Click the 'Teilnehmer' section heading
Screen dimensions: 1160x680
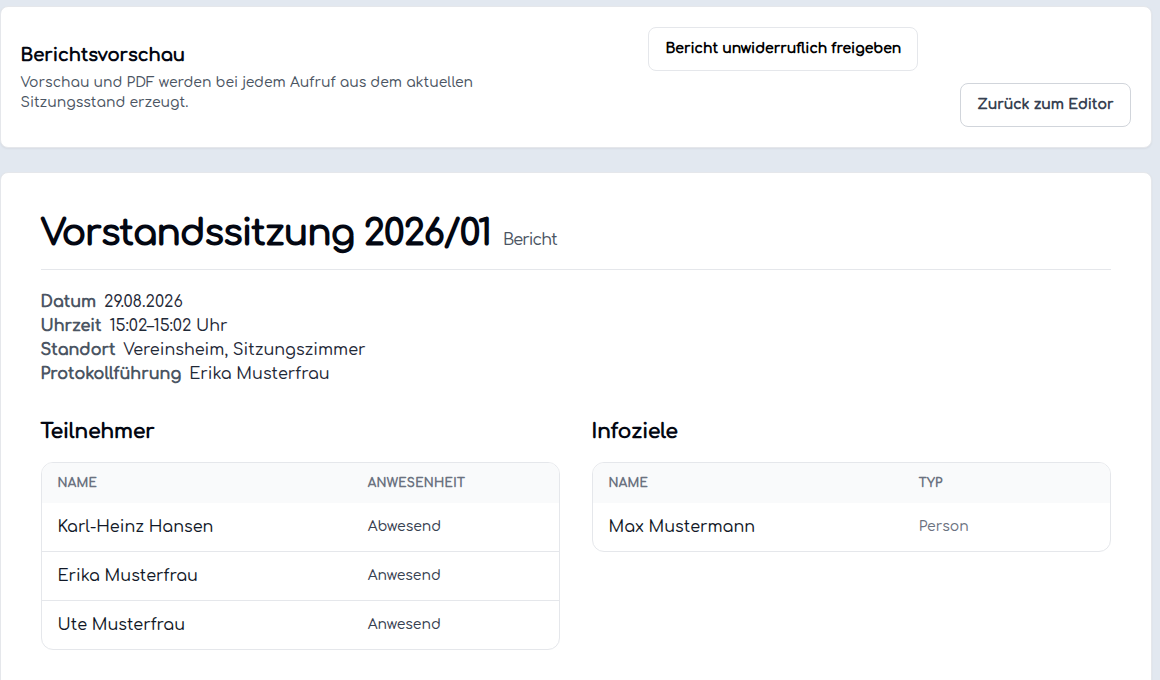coord(98,431)
